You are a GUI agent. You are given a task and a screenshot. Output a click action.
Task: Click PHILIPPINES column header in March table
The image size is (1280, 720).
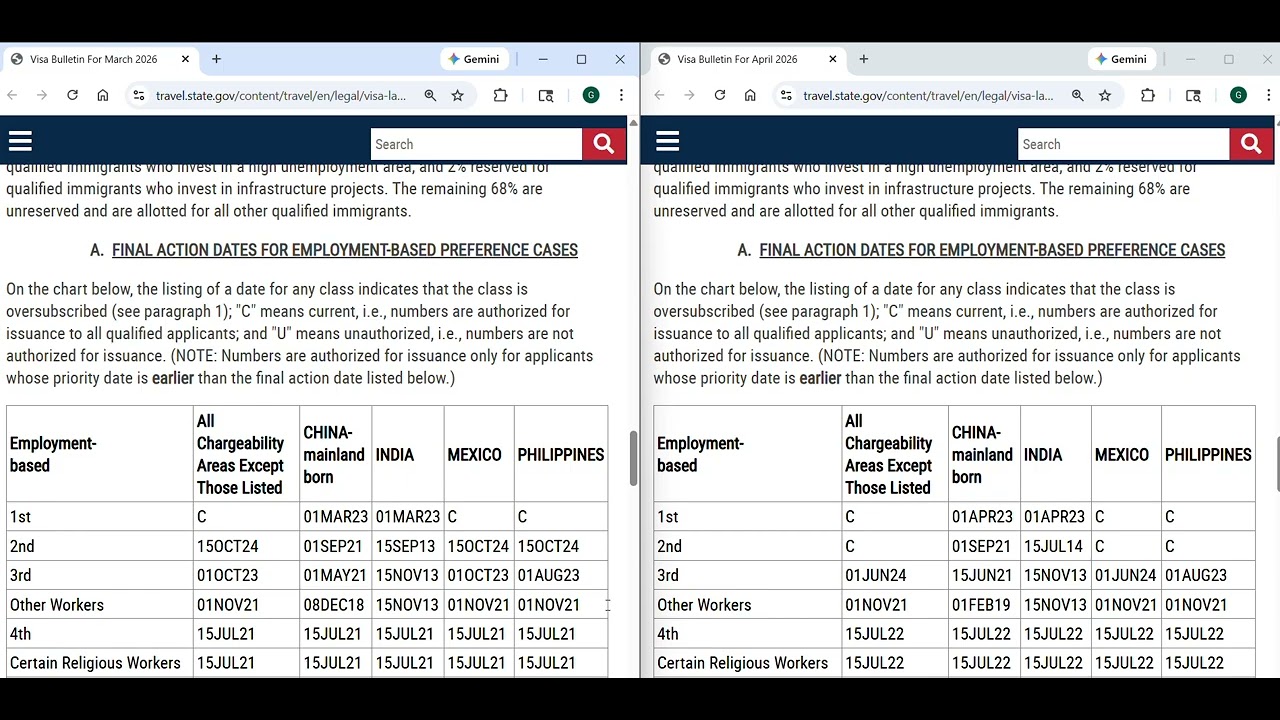coord(560,454)
